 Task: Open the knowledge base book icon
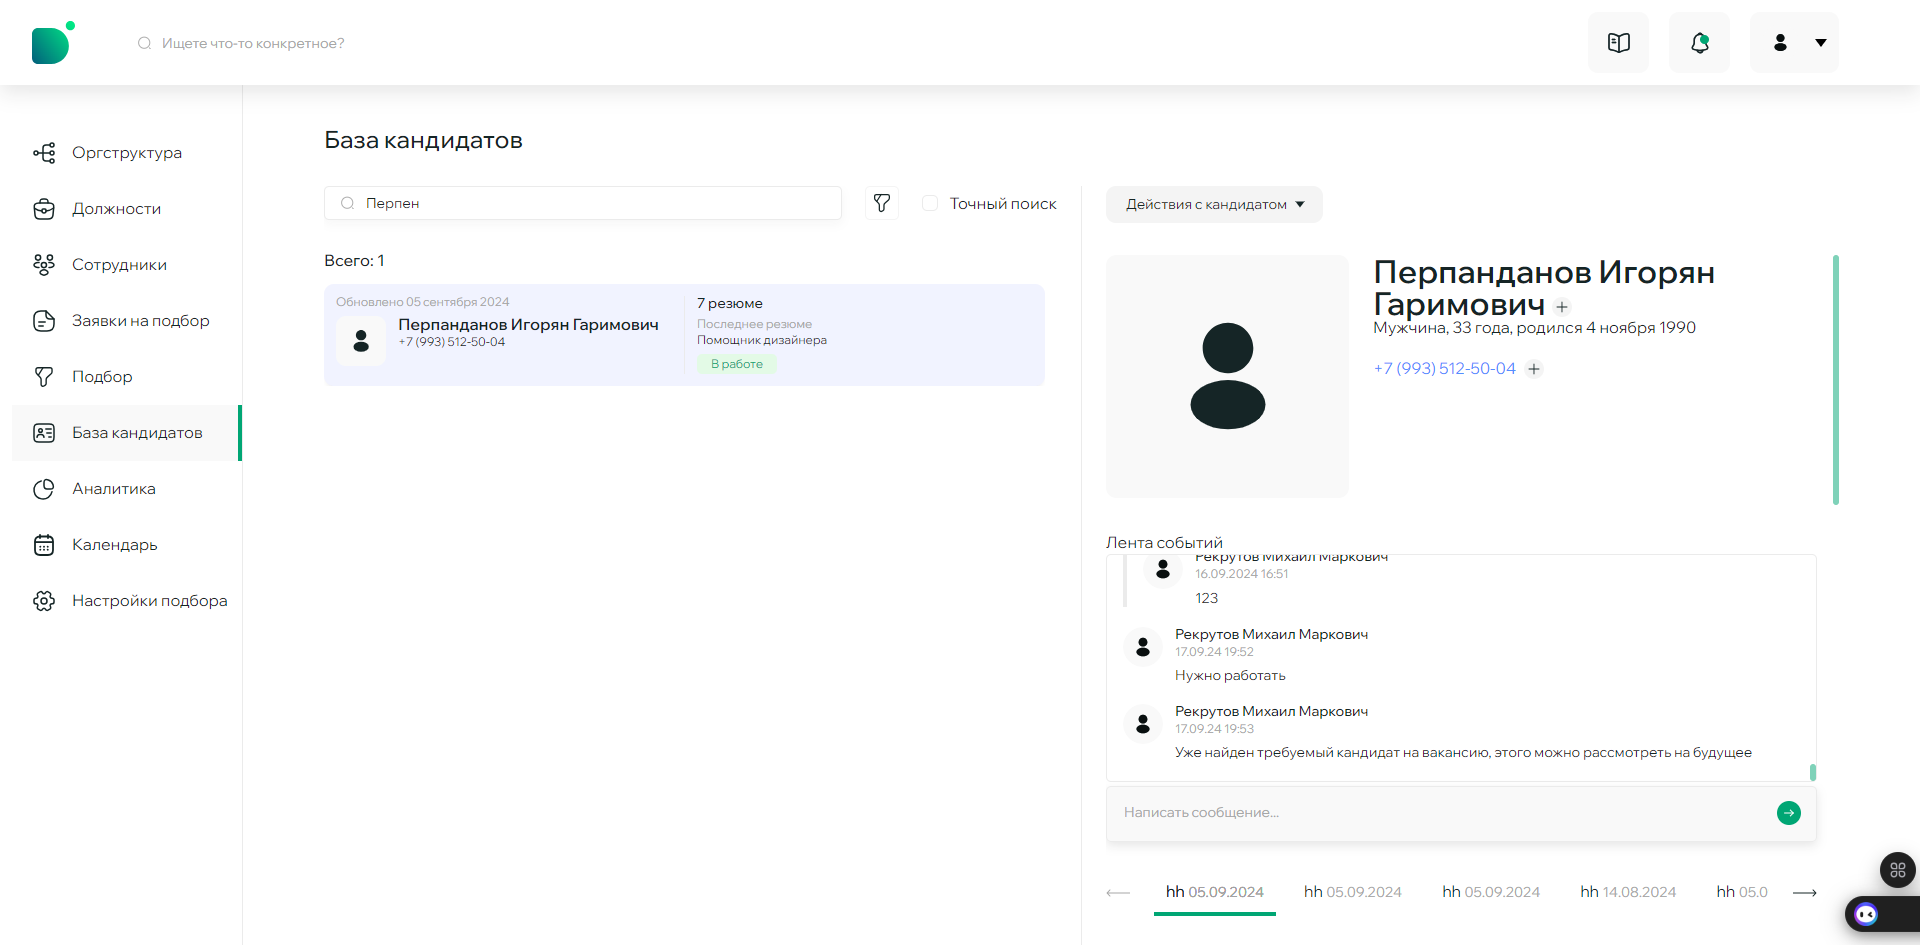(1618, 43)
